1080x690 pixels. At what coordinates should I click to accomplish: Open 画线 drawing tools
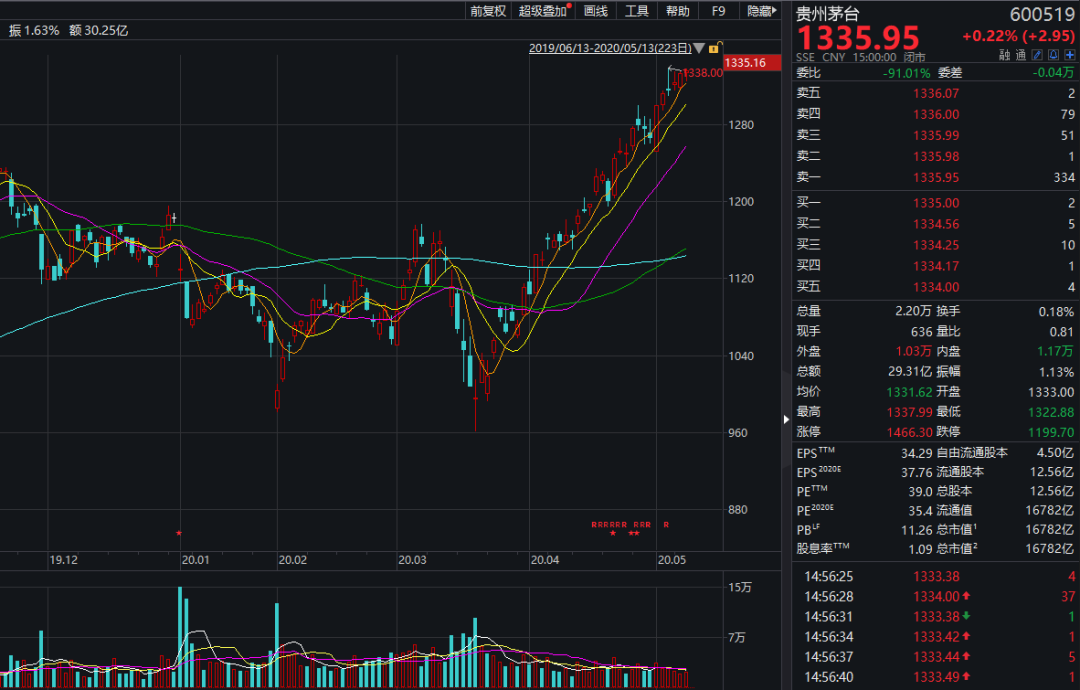596,11
